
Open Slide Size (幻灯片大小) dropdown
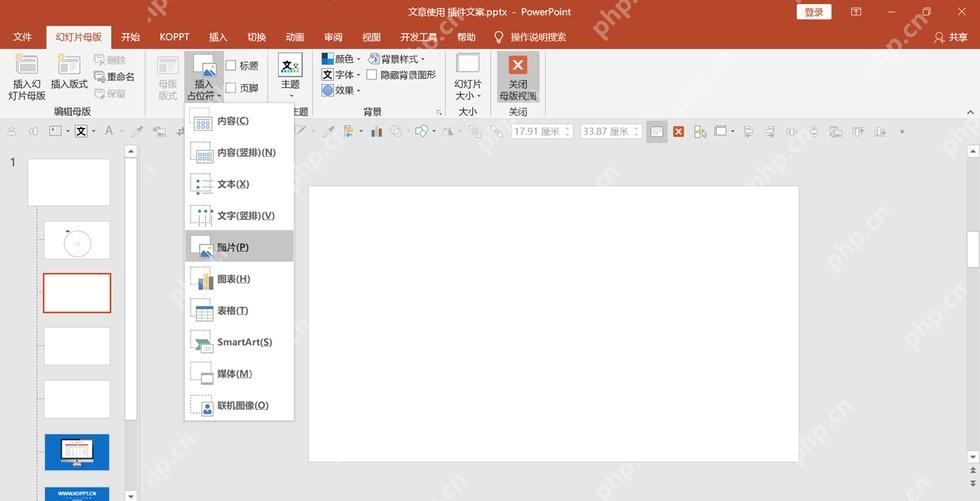[468, 76]
